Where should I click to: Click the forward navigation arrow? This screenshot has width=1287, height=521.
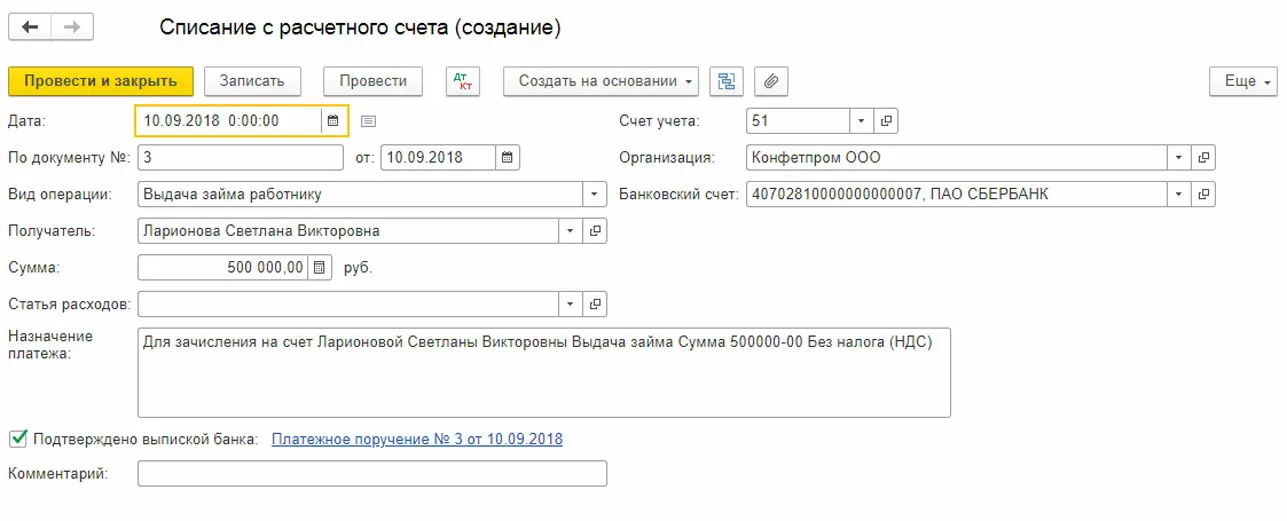tap(72, 28)
